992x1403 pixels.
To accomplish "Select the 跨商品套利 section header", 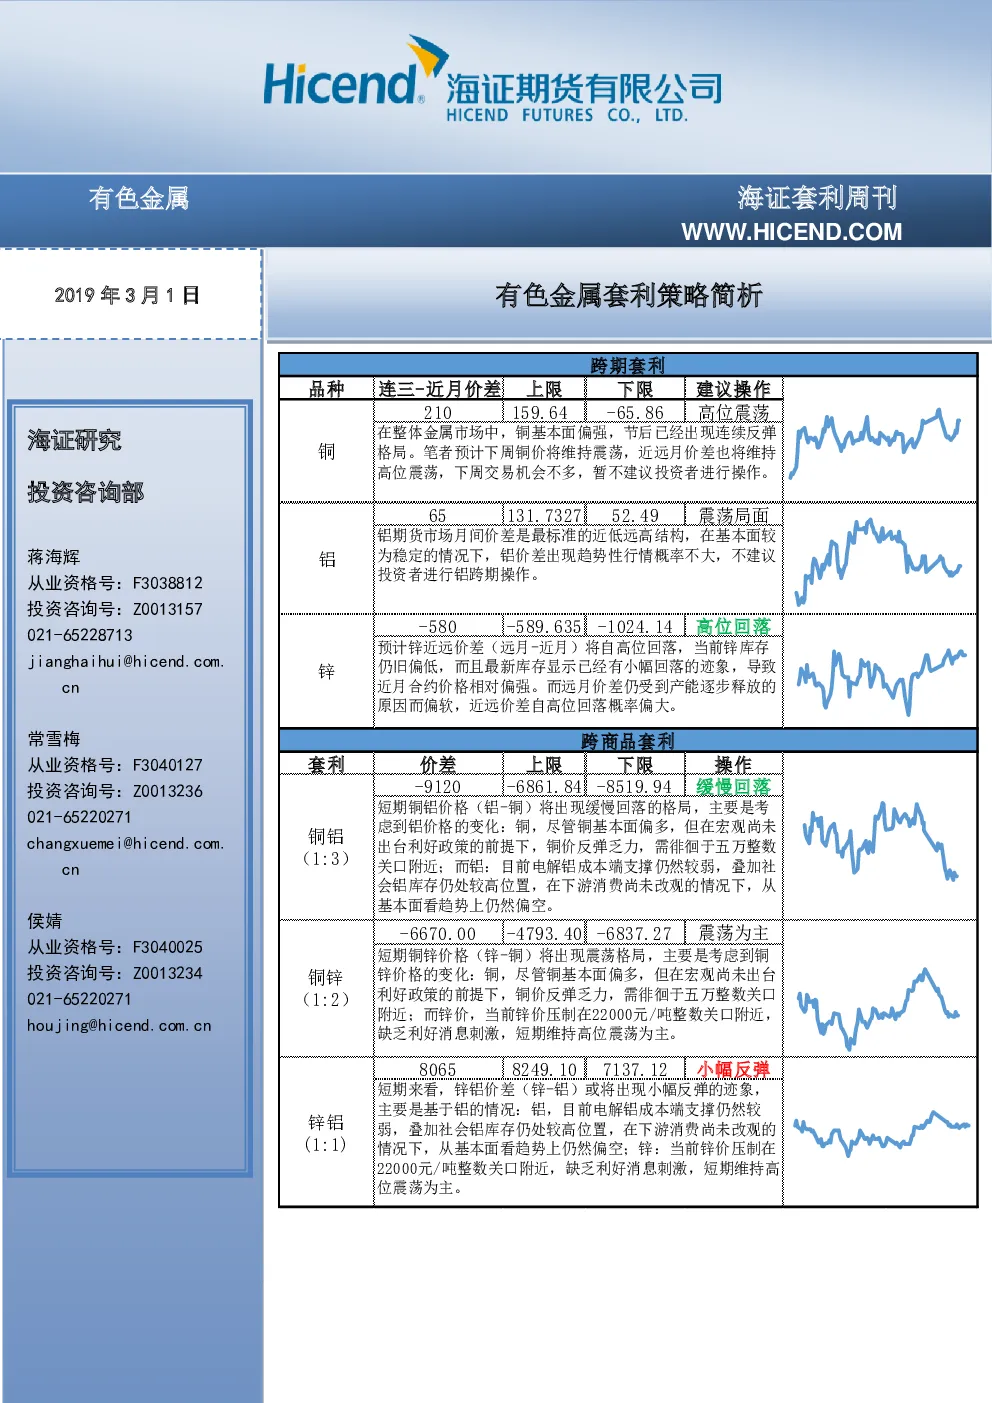I will tap(627, 741).
